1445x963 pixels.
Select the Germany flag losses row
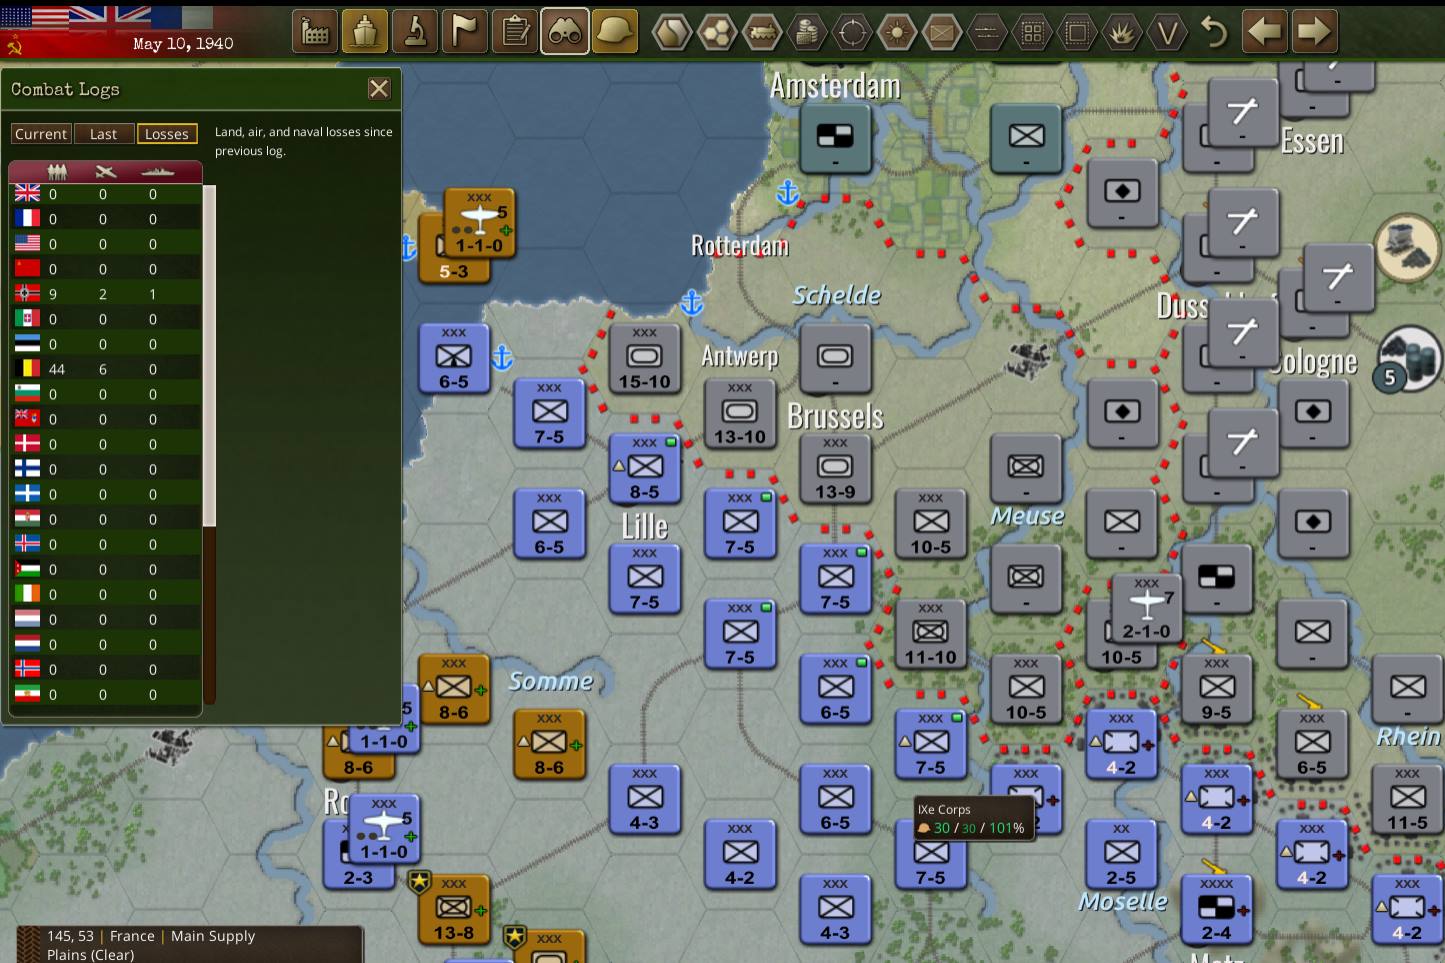[105, 294]
